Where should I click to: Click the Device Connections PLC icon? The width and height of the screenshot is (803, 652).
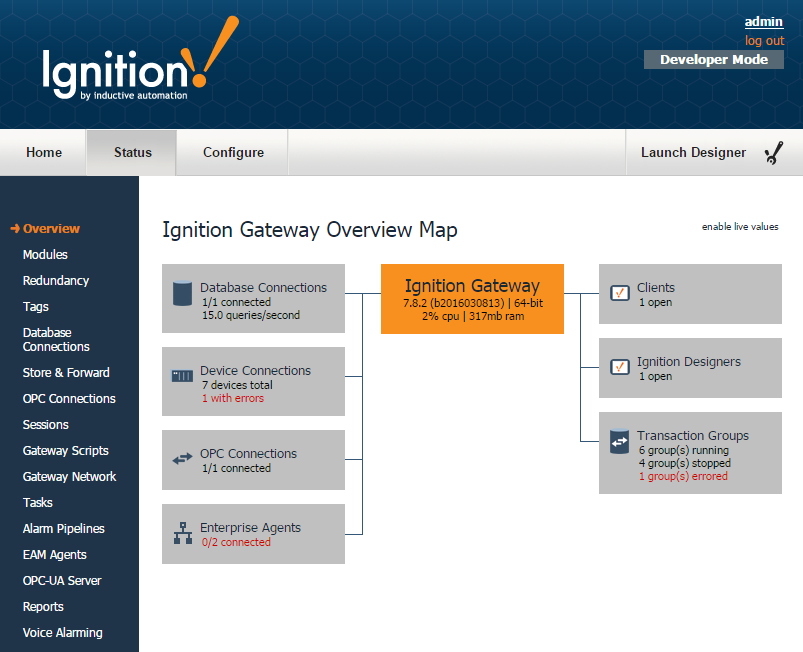[x=182, y=376]
